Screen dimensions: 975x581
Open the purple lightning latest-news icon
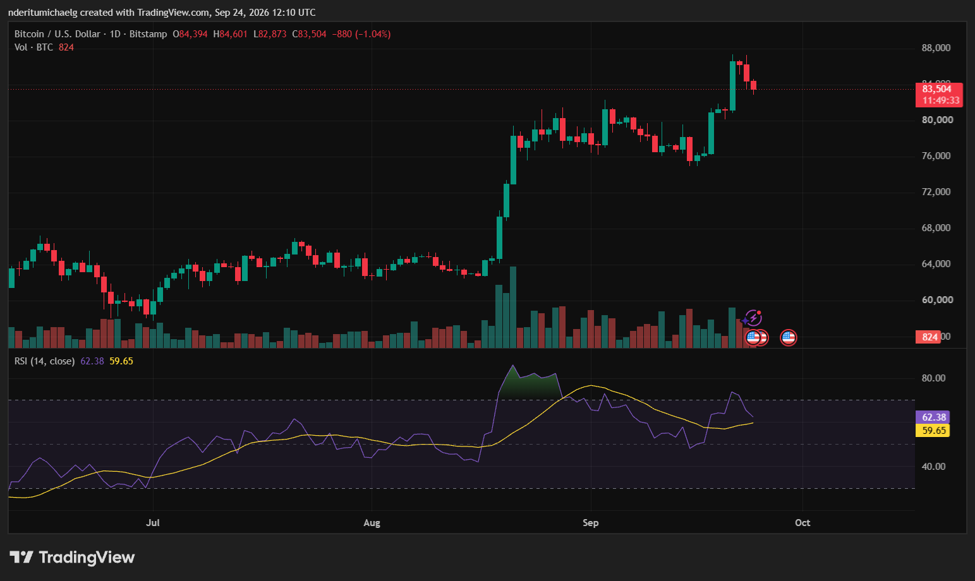point(753,318)
